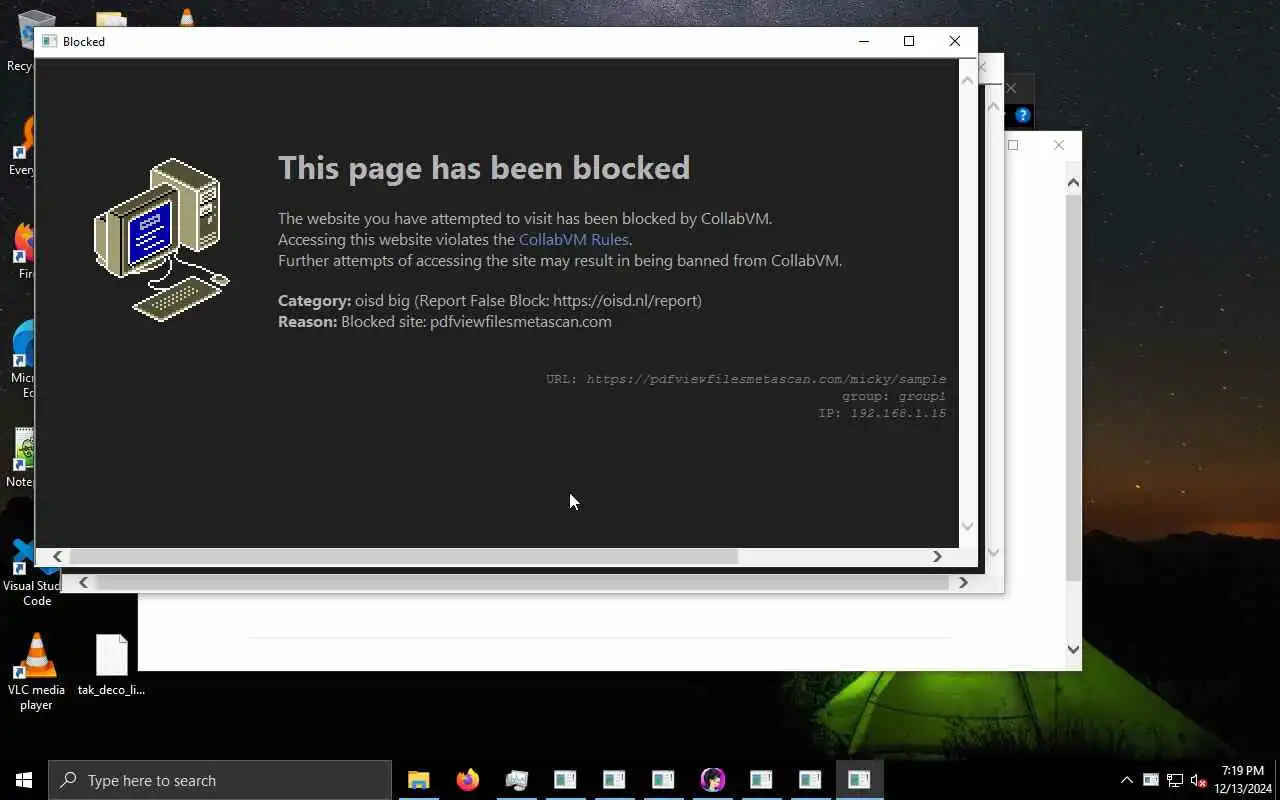
Task: Click the 'This page has been blocked' heading
Action: [x=484, y=168]
